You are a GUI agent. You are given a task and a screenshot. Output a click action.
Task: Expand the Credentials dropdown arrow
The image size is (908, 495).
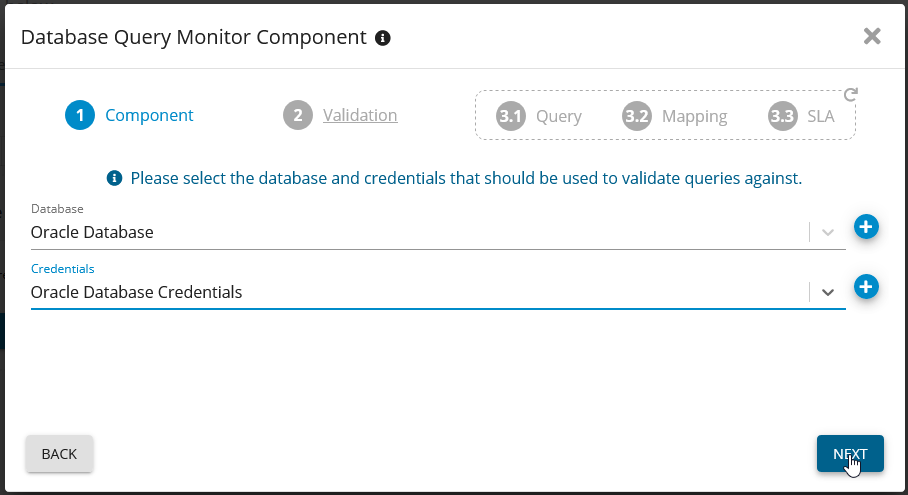828,292
